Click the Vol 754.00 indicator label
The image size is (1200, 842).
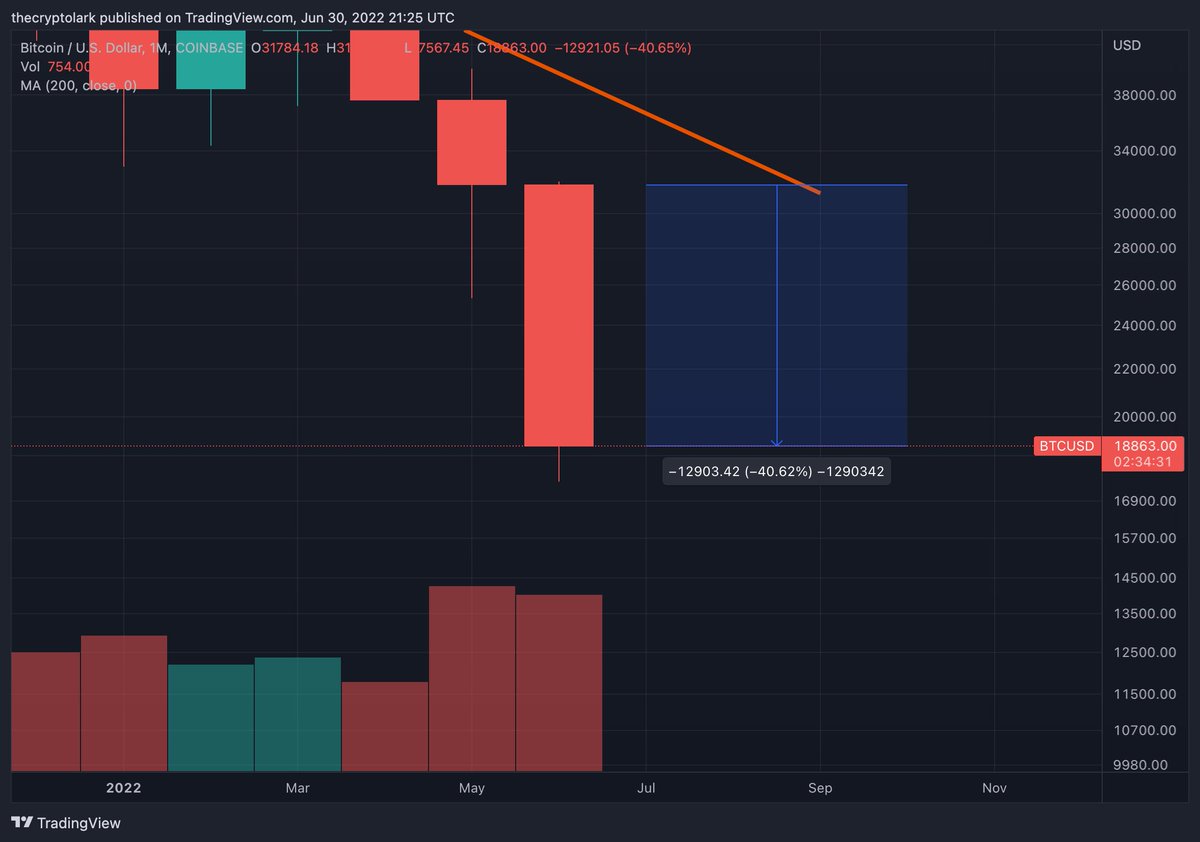point(55,66)
